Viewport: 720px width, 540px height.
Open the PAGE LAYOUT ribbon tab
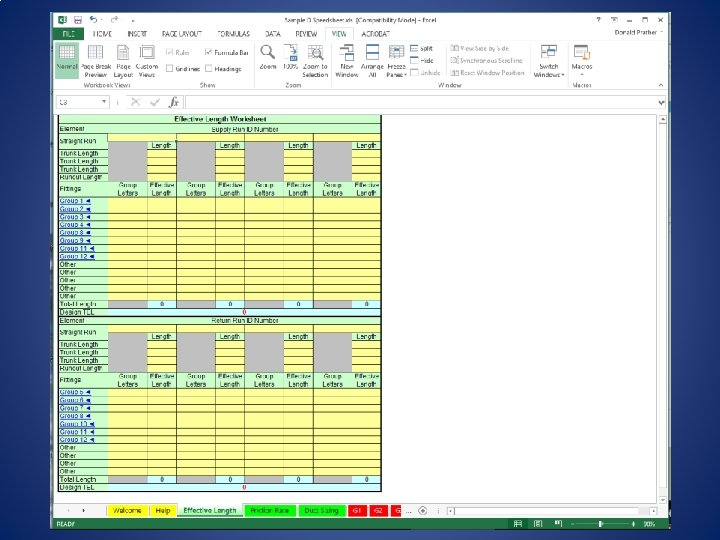click(182, 34)
